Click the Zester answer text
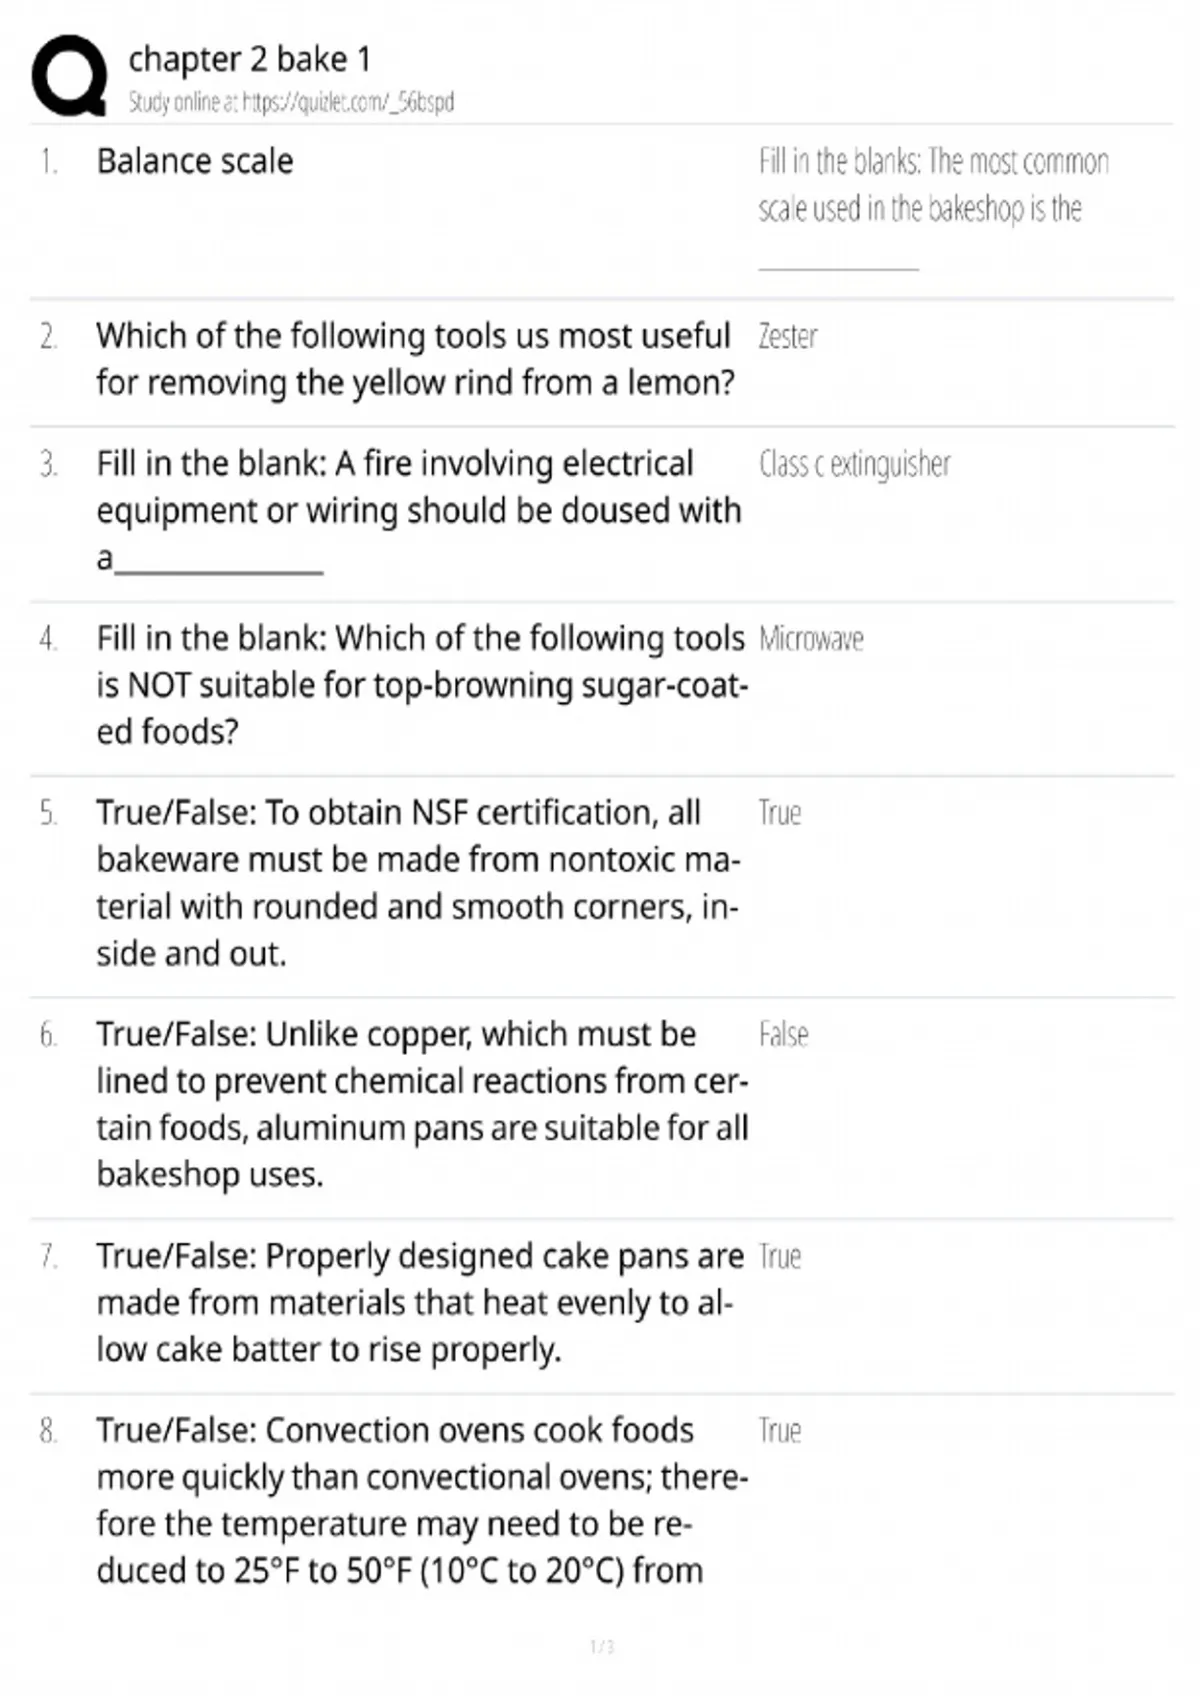Image resolution: width=1200 pixels, height=1700 pixels. tap(788, 337)
